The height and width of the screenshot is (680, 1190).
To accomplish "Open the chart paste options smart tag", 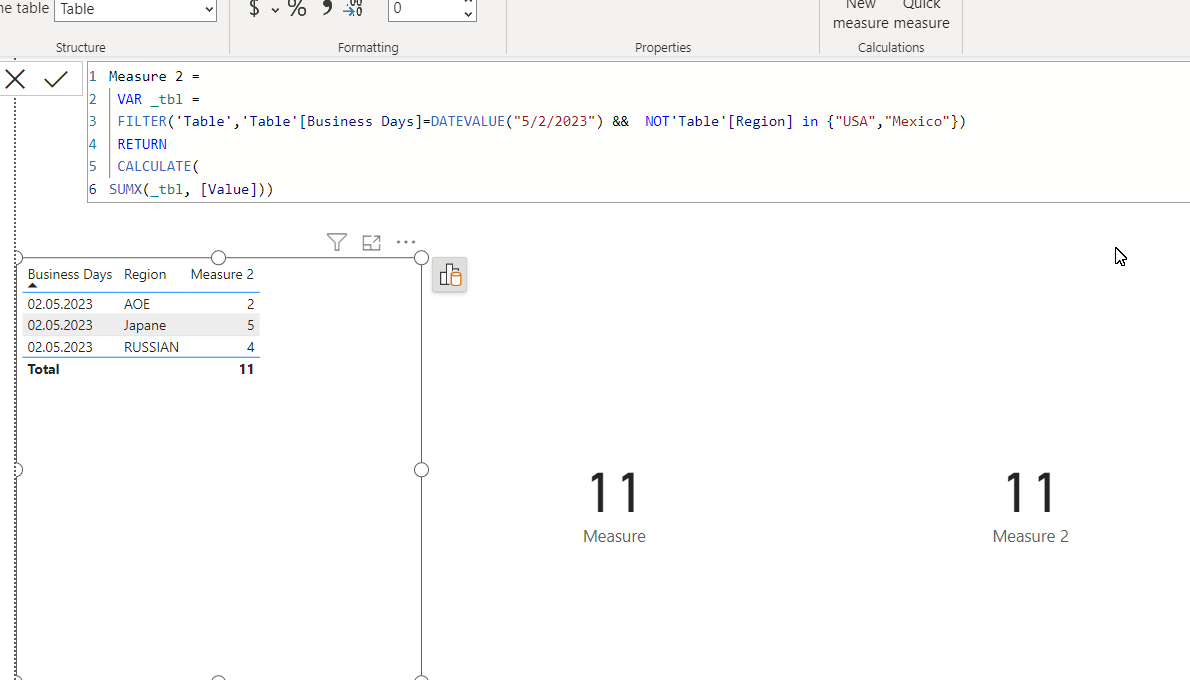I will point(449,275).
